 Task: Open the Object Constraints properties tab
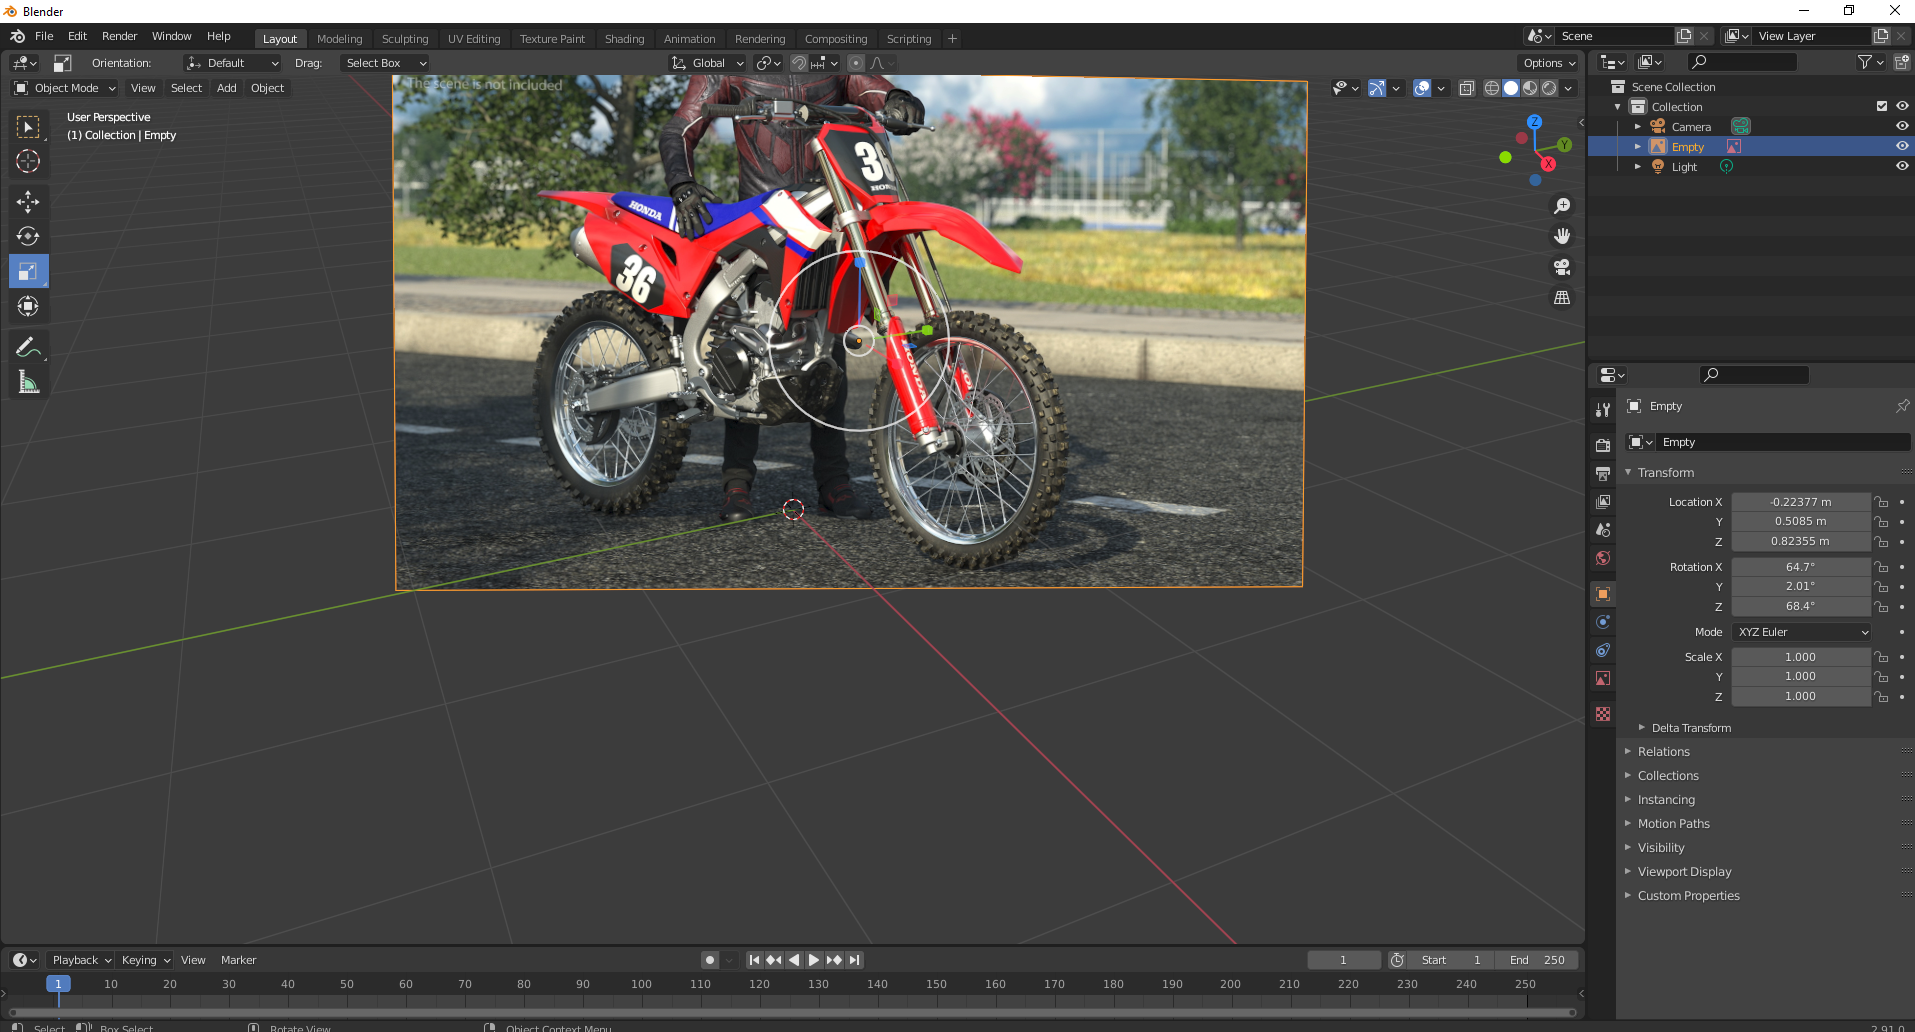point(1603,650)
